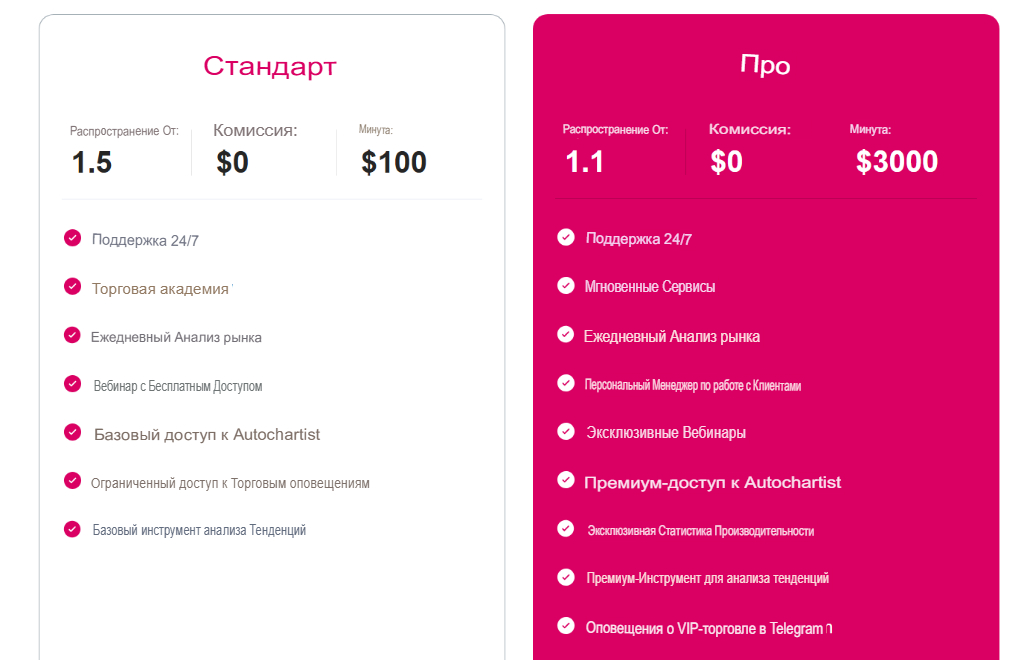Select the Стандарт plan heading
1024x660 pixels.
[270, 66]
